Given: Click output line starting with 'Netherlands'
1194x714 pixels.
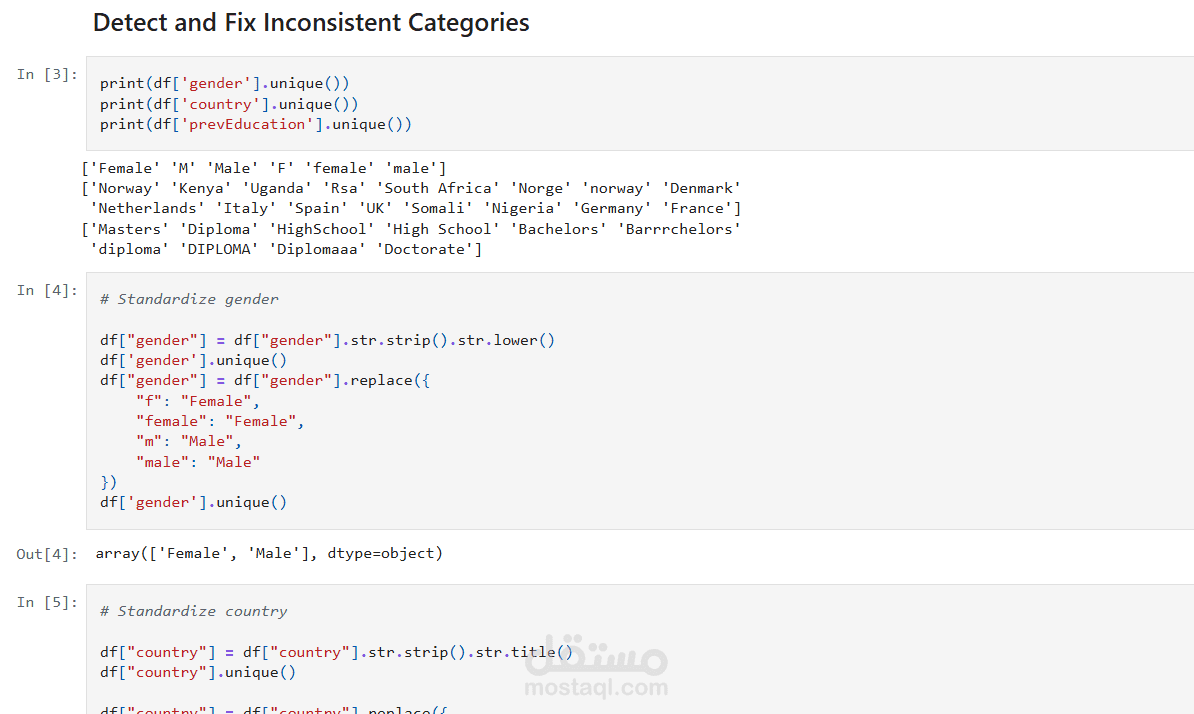Looking at the screenshot, I should (x=415, y=208).
